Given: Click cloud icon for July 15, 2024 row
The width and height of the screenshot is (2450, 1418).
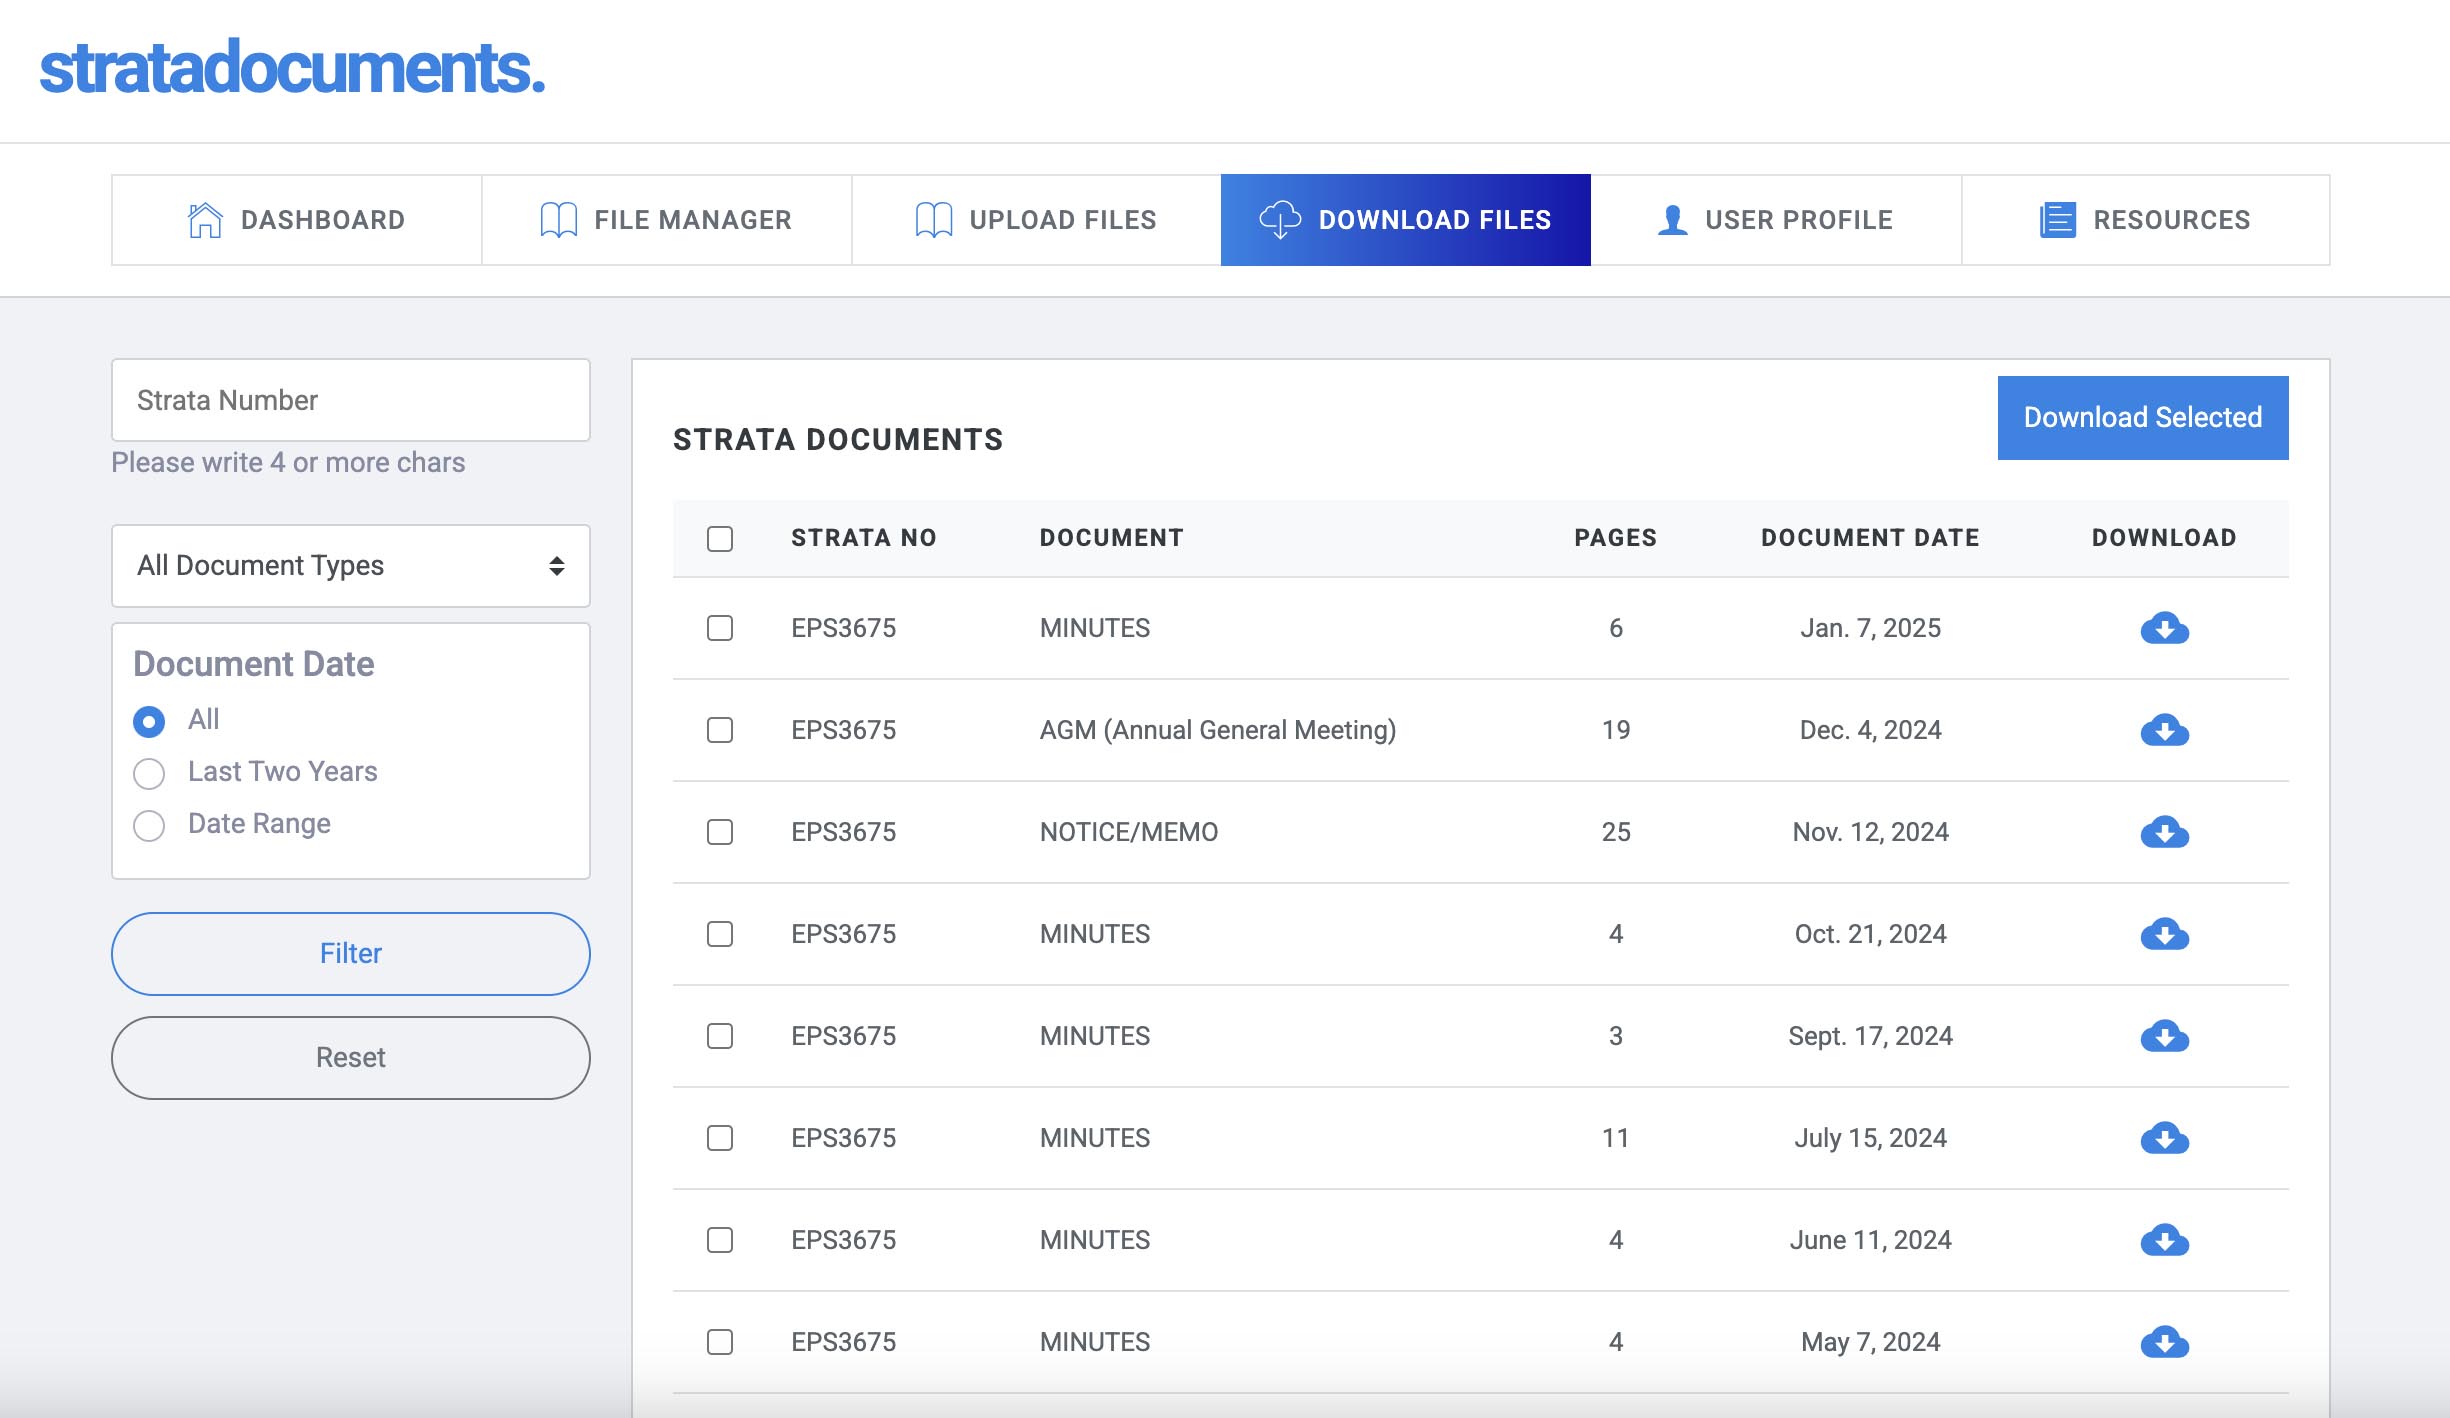Looking at the screenshot, I should click(x=2164, y=1138).
